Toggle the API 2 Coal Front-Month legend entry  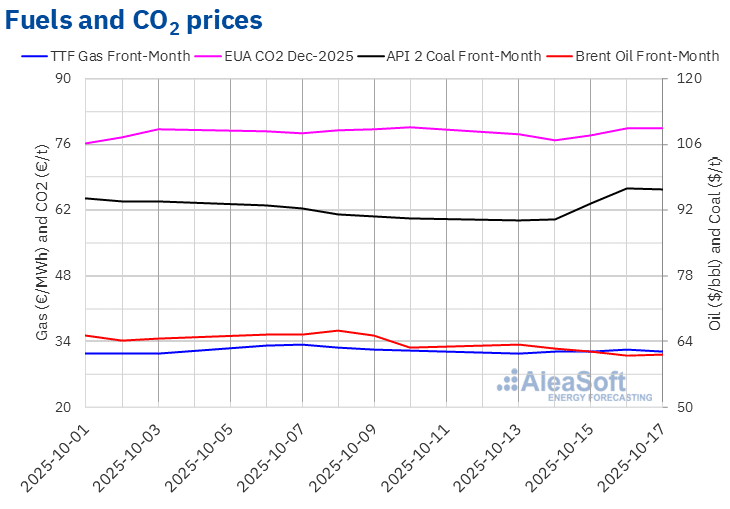coord(468,56)
